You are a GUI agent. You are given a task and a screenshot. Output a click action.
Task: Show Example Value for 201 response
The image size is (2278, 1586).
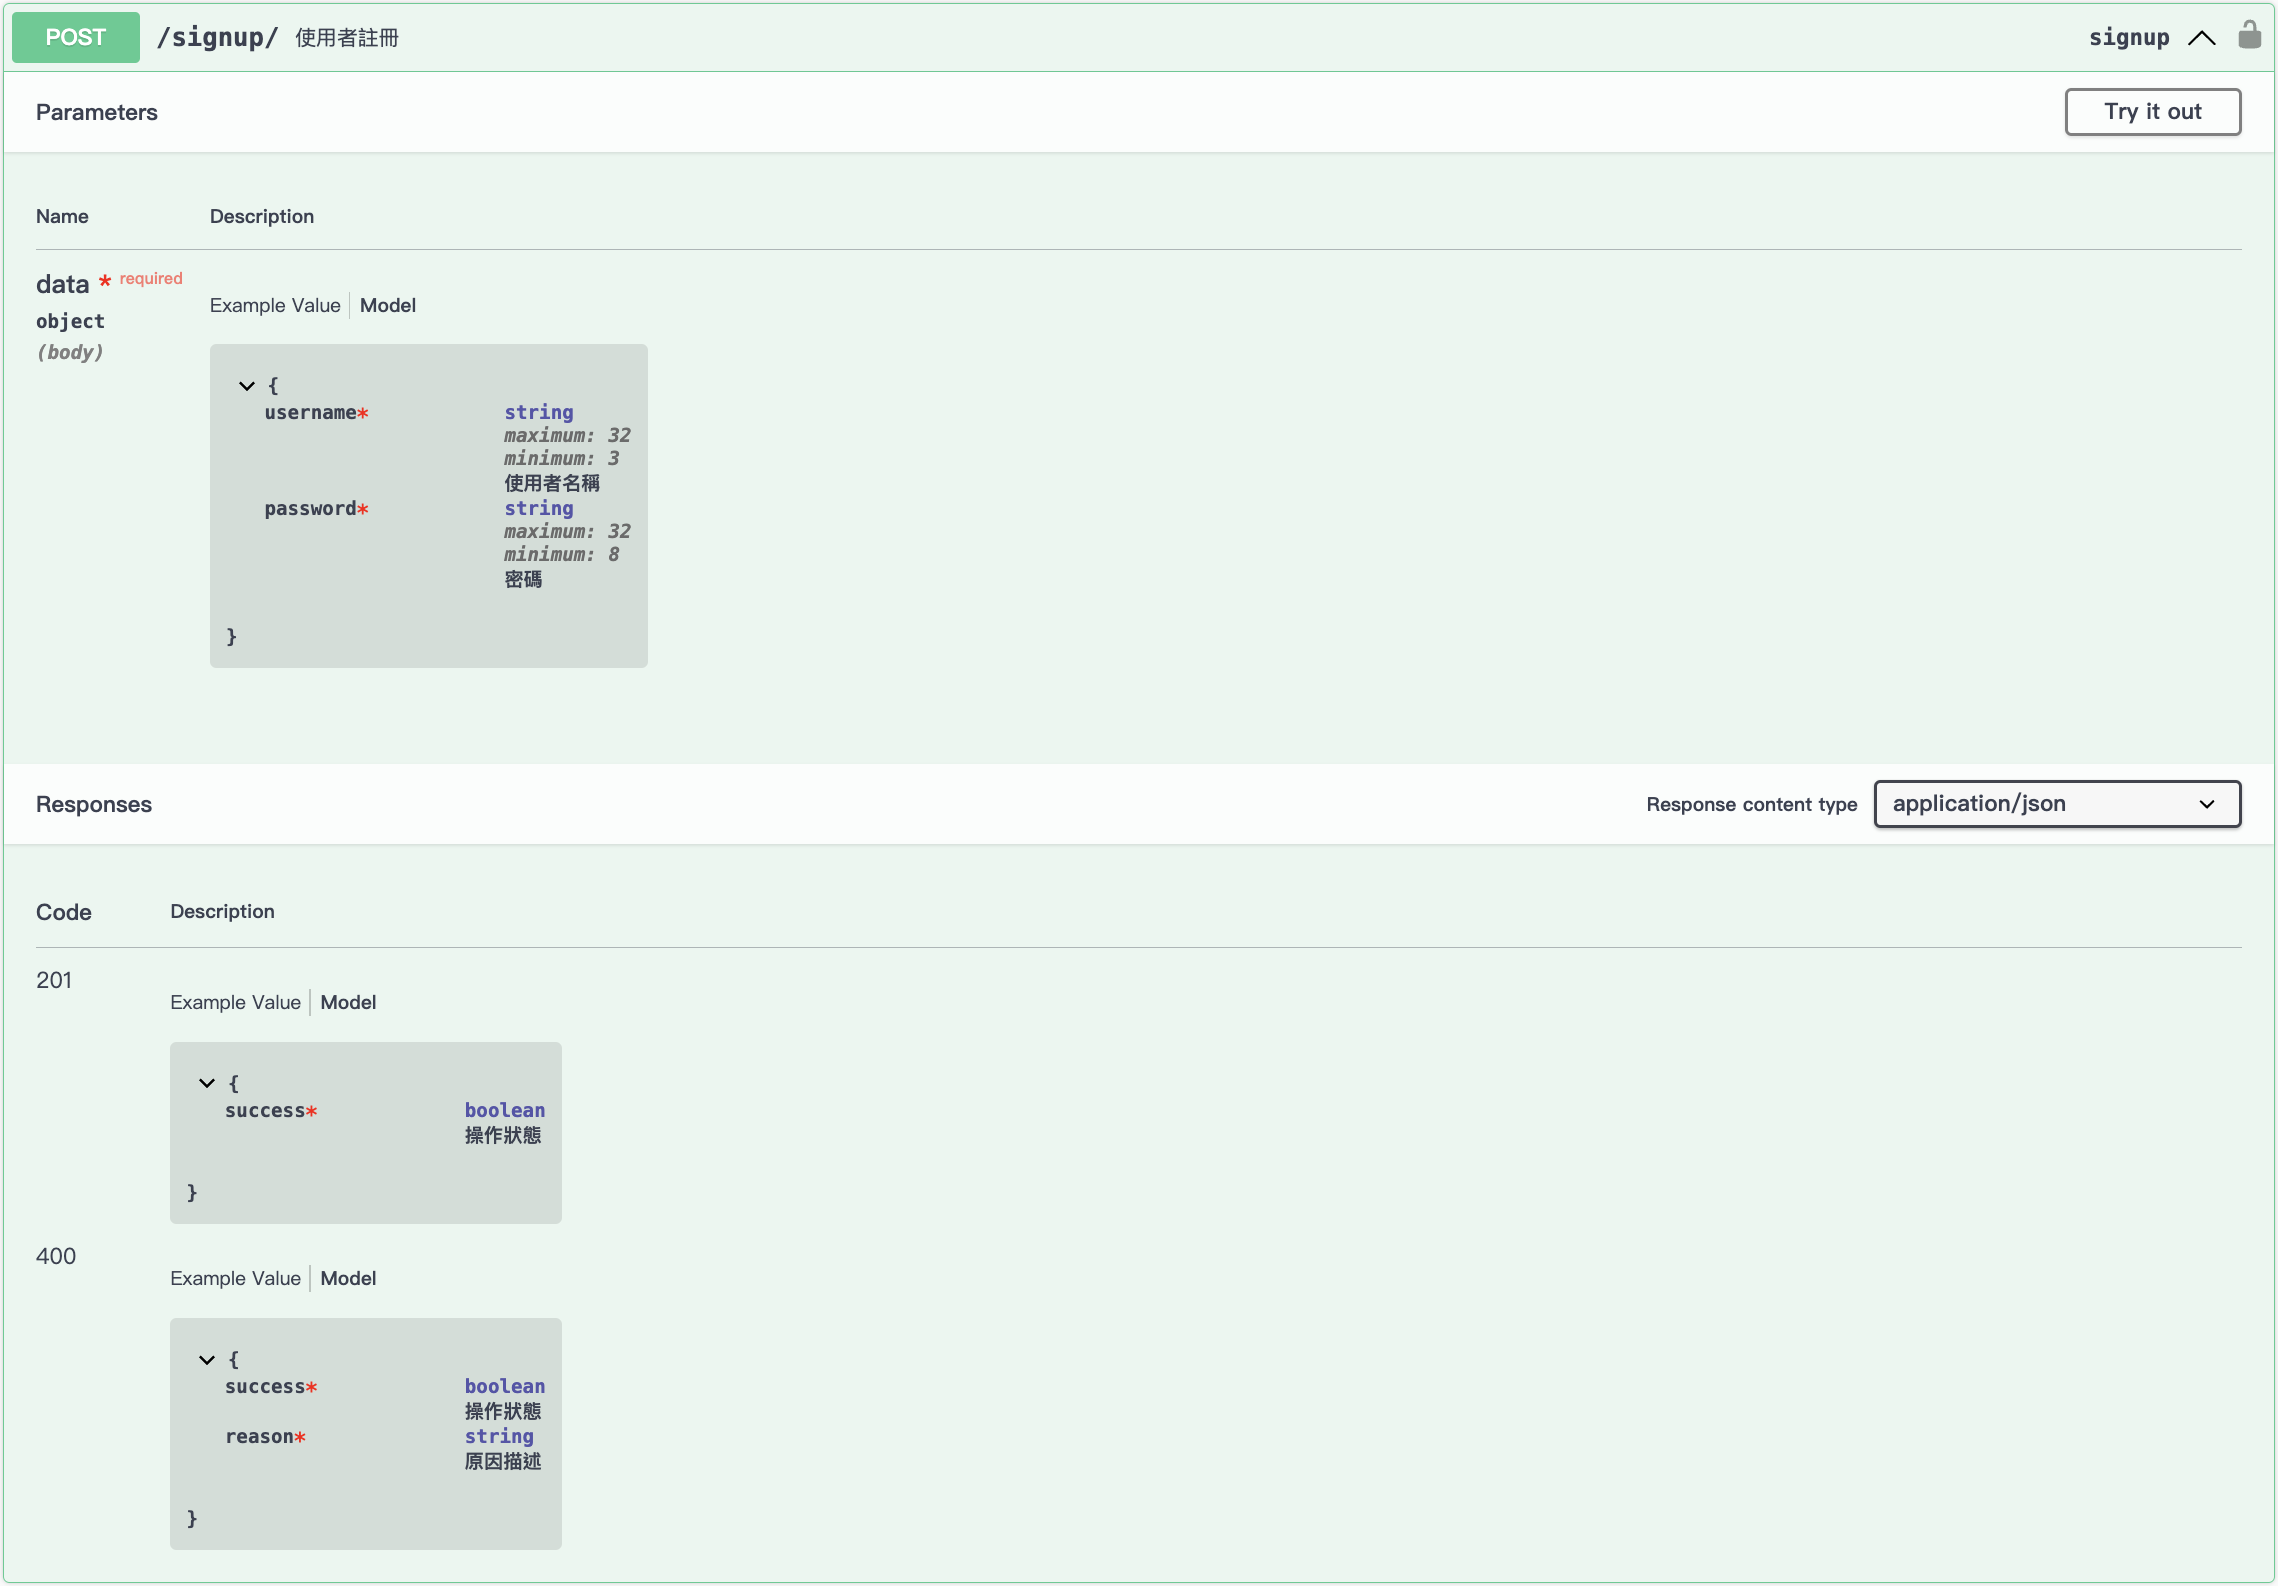235,1002
